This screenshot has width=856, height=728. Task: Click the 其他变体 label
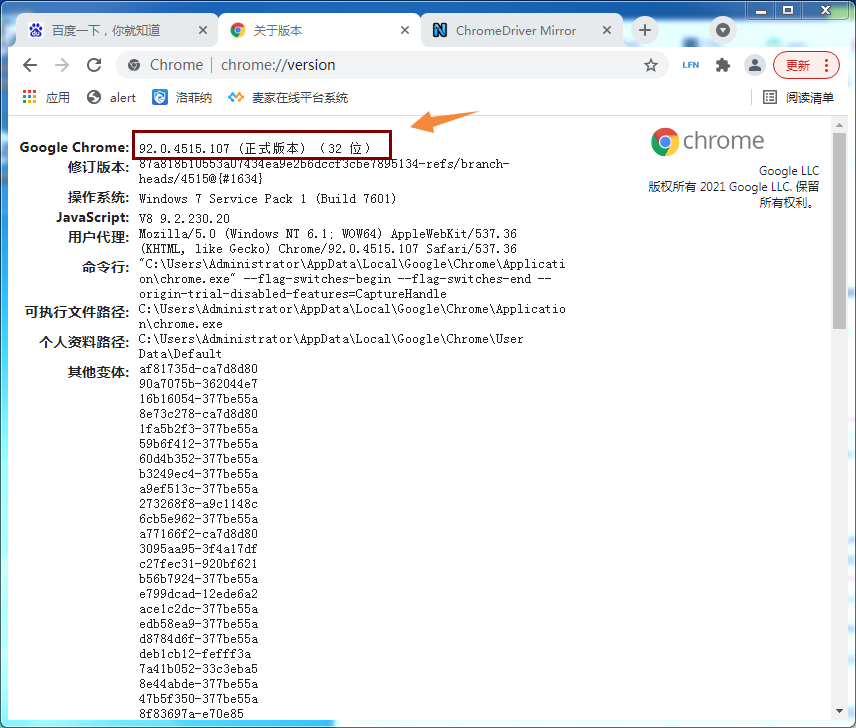tap(98, 372)
